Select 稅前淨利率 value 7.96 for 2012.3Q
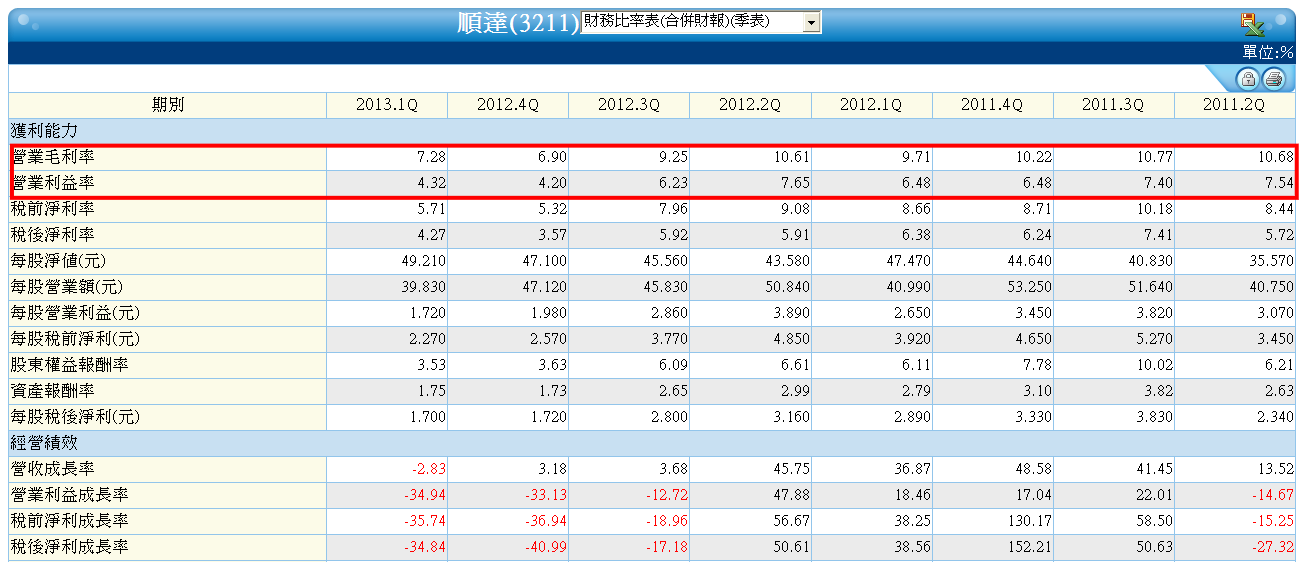The image size is (1304, 562). pos(673,209)
